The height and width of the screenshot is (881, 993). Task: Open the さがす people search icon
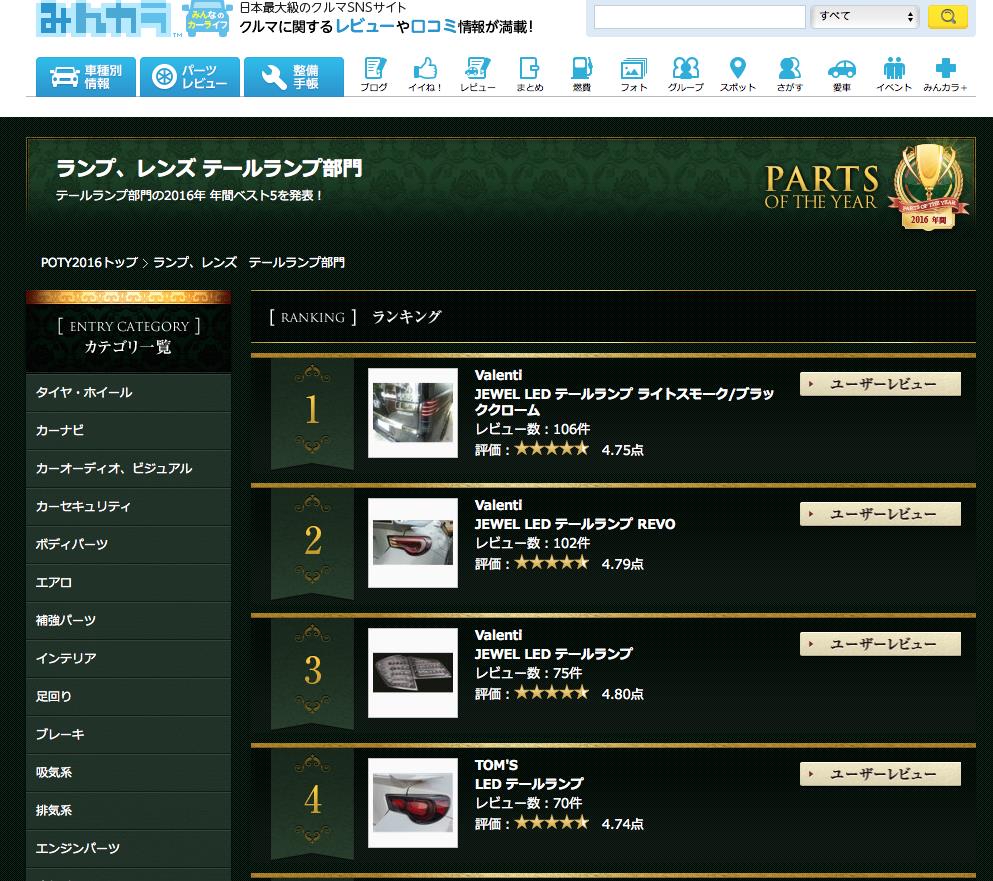pyautogui.click(x=790, y=75)
